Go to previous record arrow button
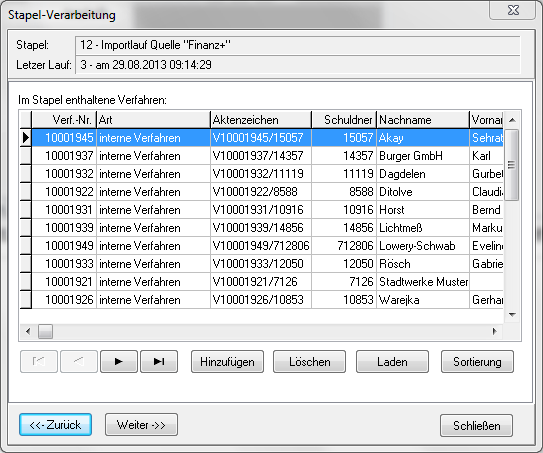Screen dimensions: 543x453 point(79,362)
